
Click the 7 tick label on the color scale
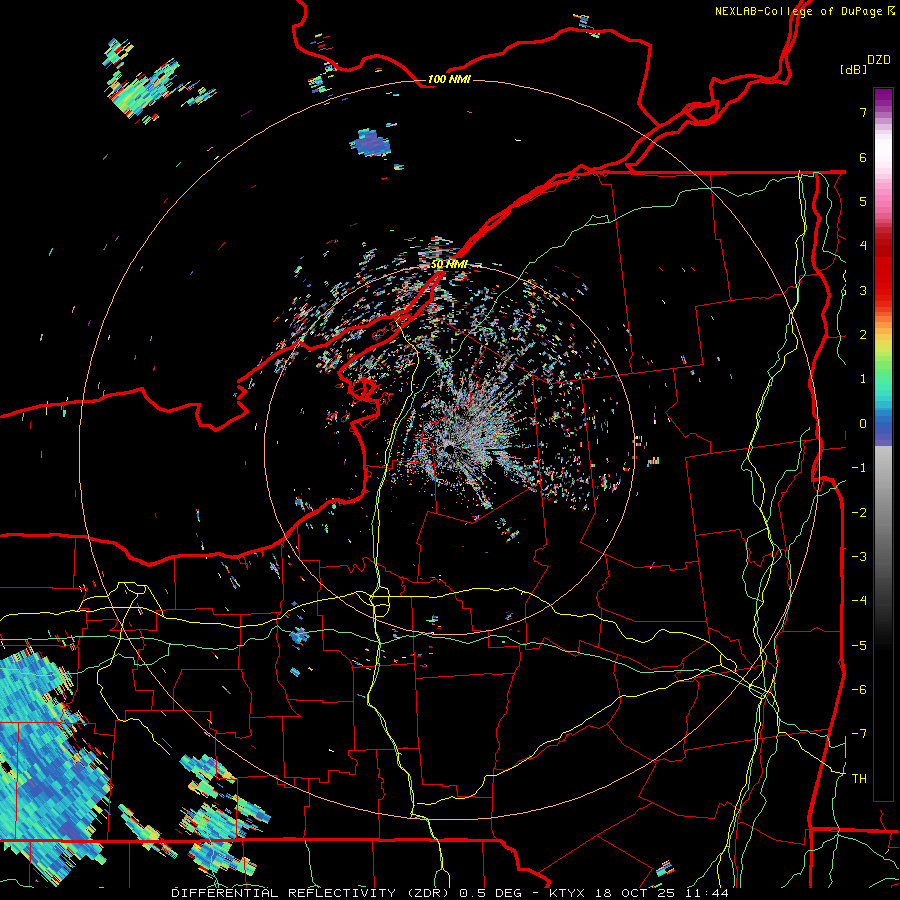[x=863, y=112]
